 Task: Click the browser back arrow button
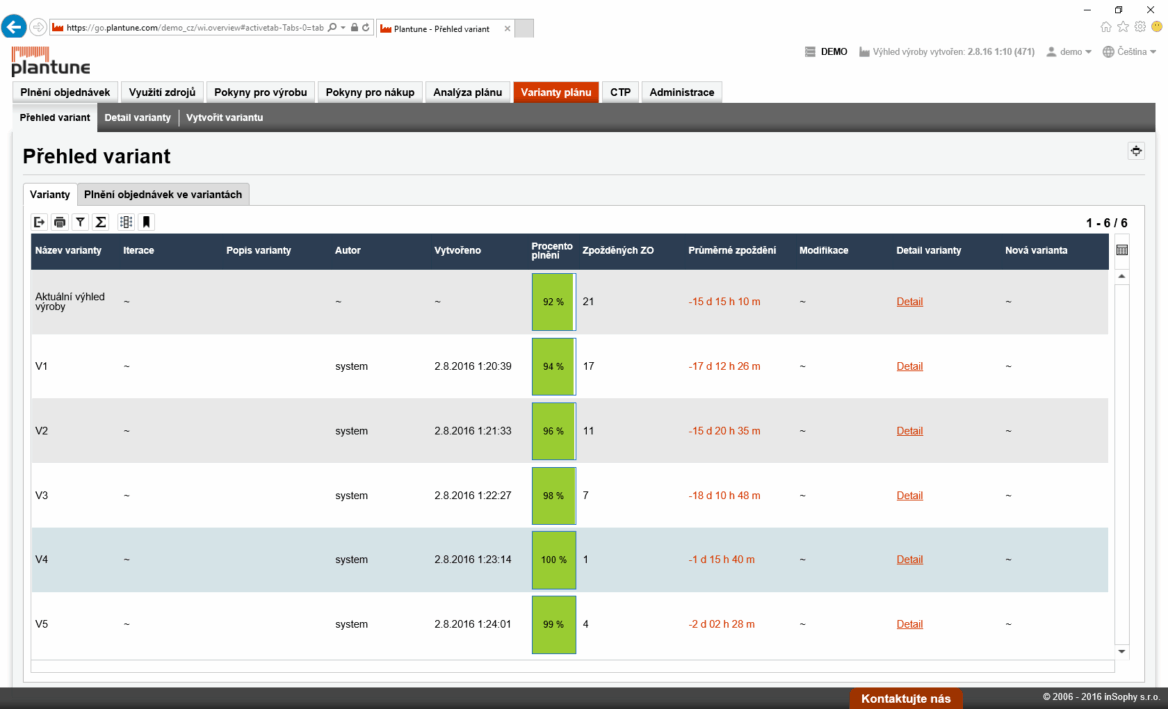point(14,27)
